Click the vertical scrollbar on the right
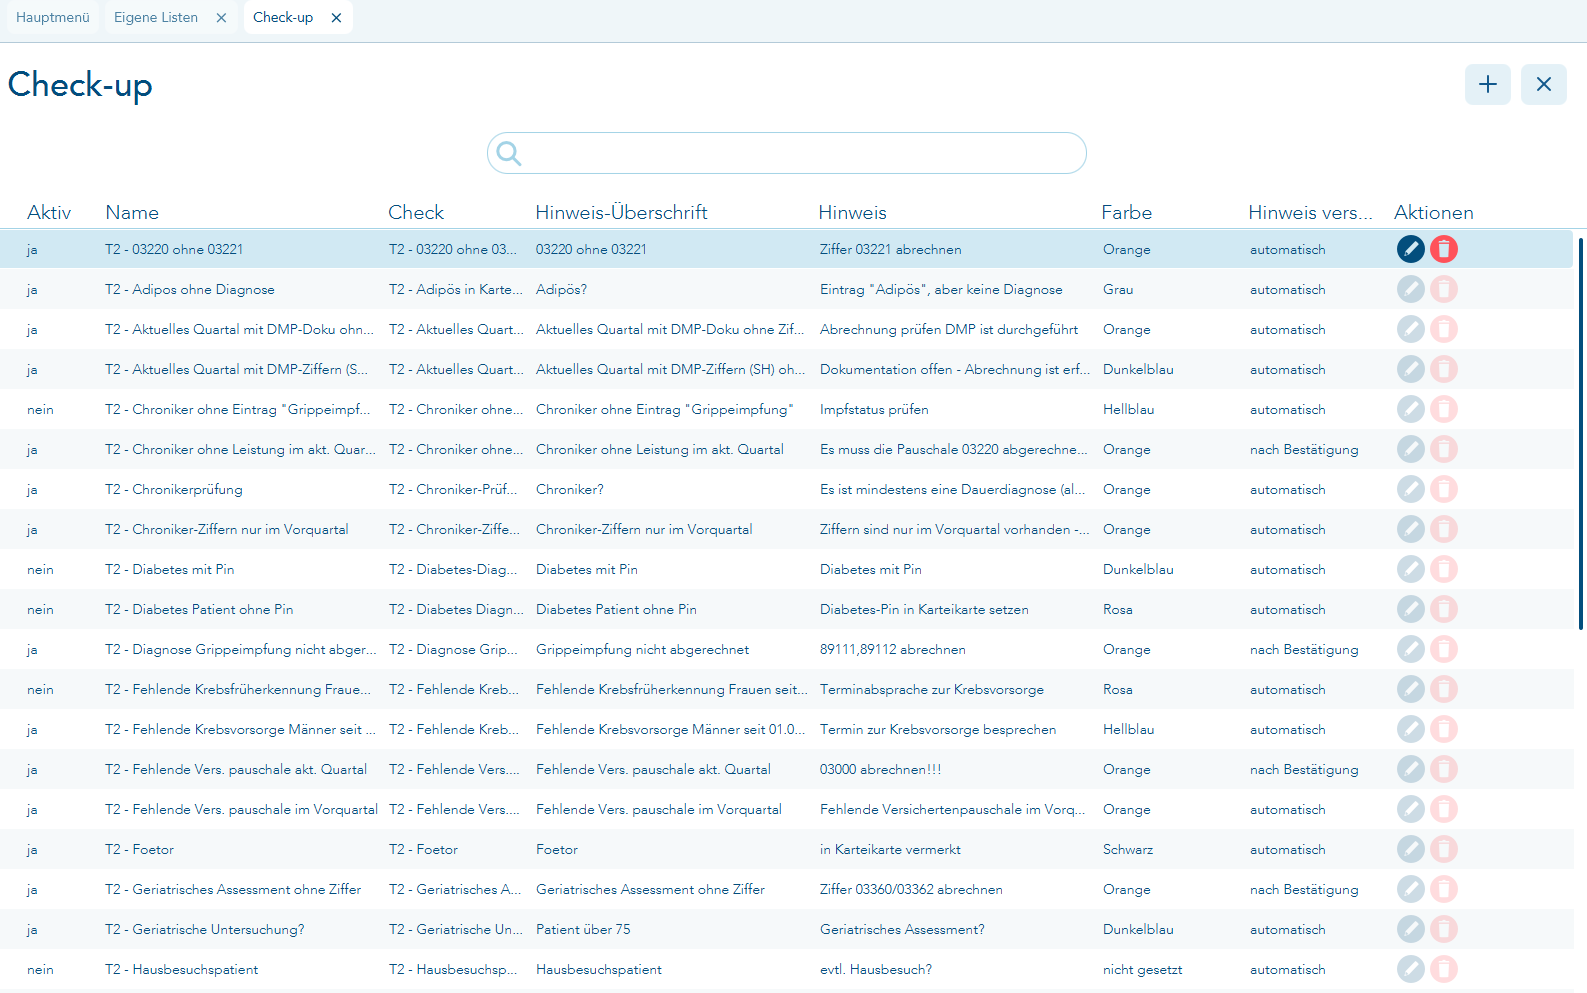The height and width of the screenshot is (993, 1587). [x=1580, y=432]
